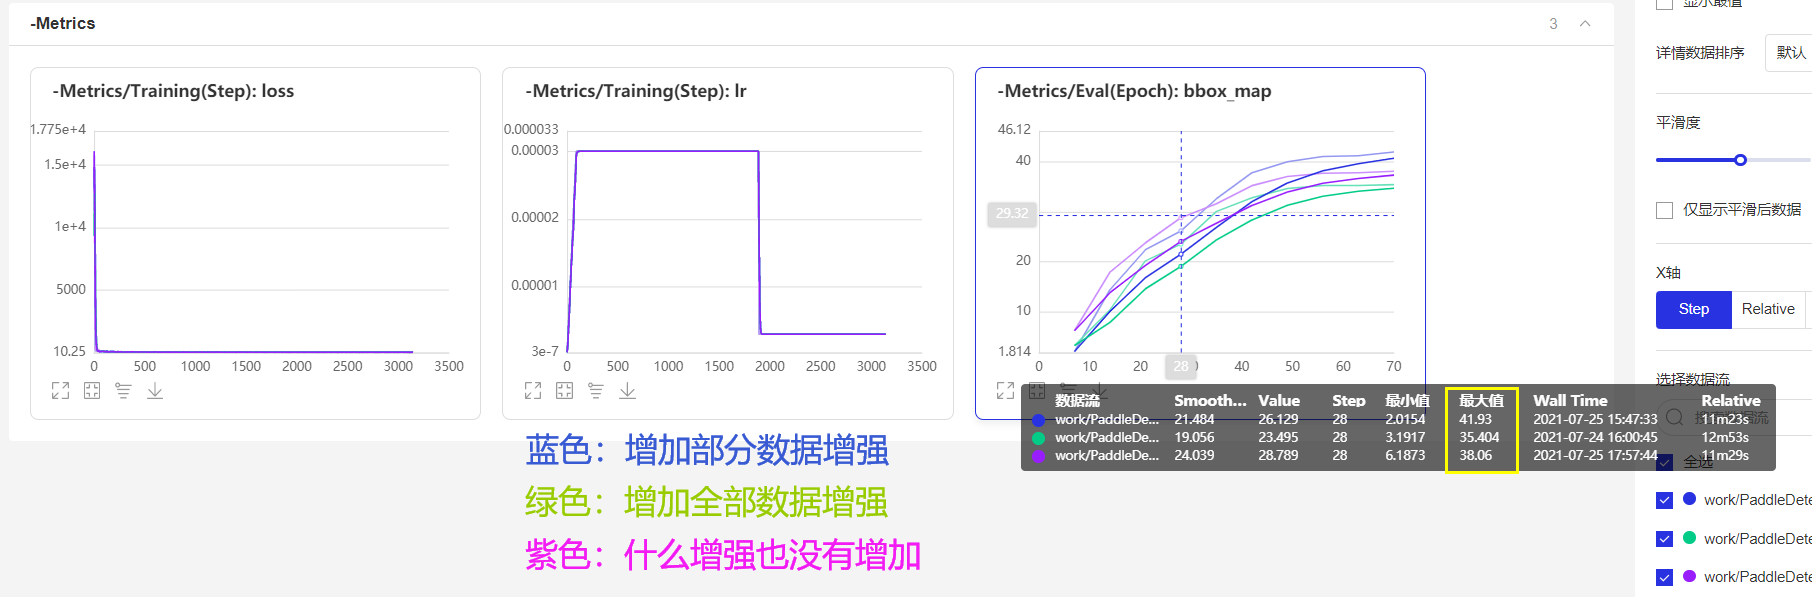Uncheck the blue work/PaddleDete data stream

pyautogui.click(x=1665, y=500)
